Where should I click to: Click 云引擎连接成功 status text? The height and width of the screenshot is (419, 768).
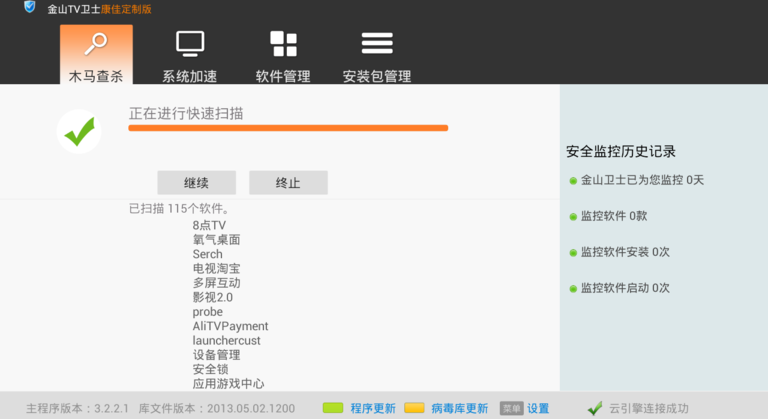pyautogui.click(x=649, y=408)
